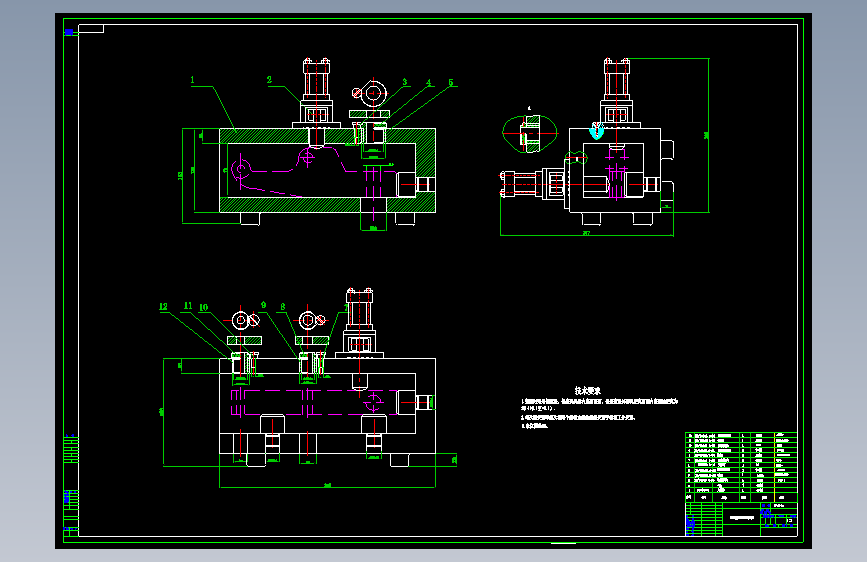The image size is (867, 562).
Task: Select part balloon number 11
Action: [188, 306]
